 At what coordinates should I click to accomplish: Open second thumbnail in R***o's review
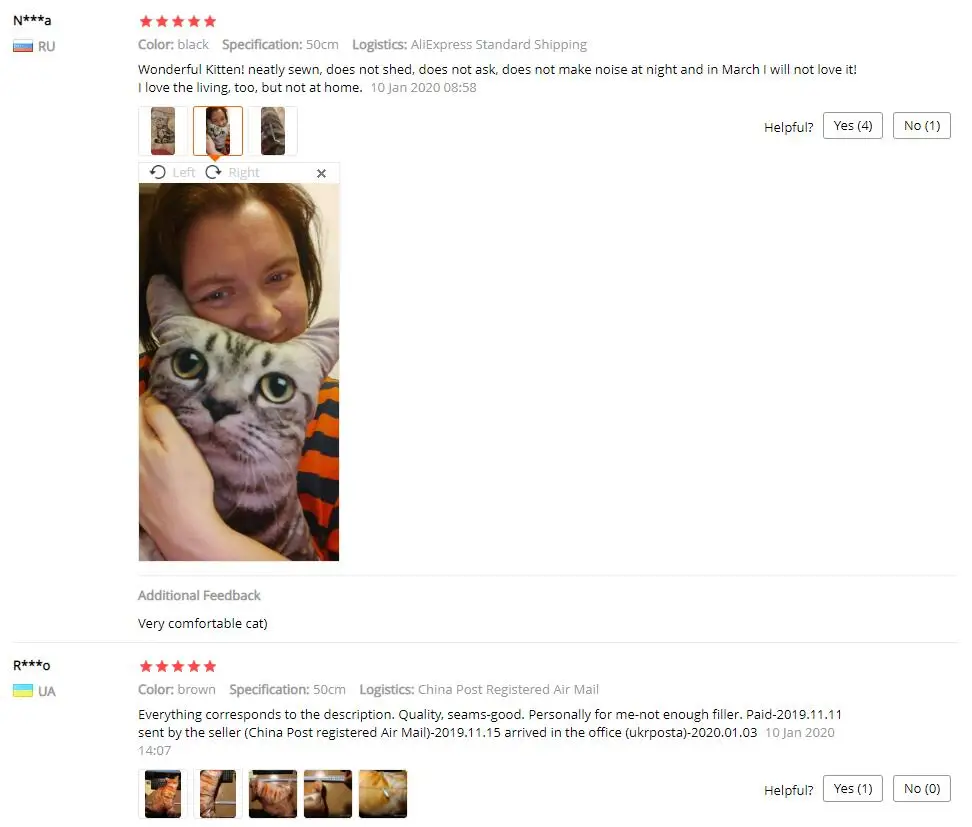(x=218, y=794)
